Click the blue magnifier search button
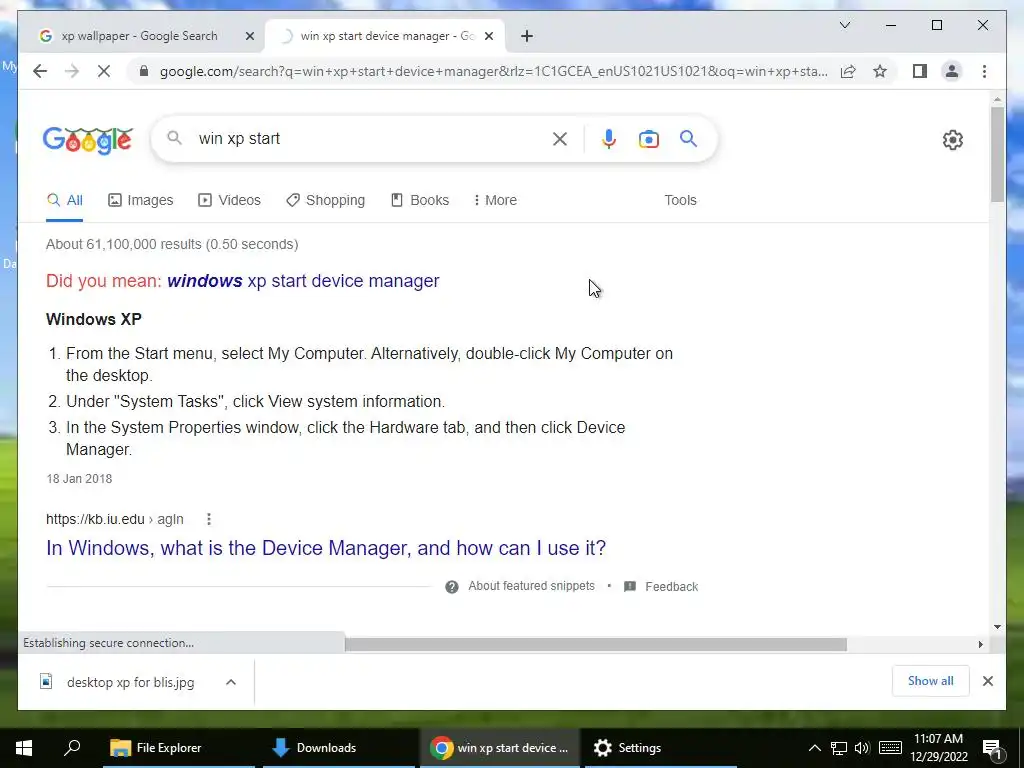Screen dimensions: 1024x768 pos(688,138)
